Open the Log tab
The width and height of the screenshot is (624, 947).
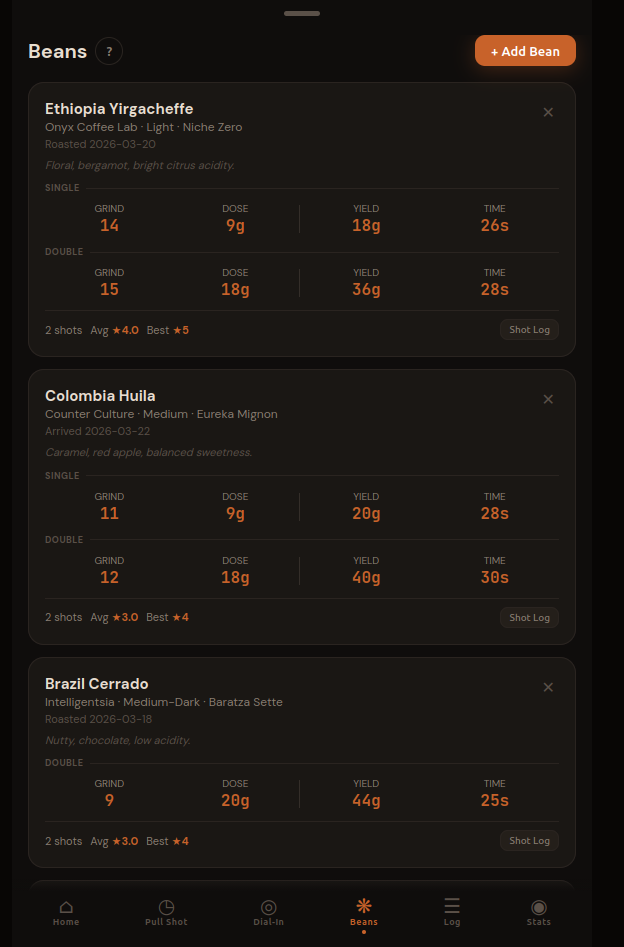click(x=452, y=911)
